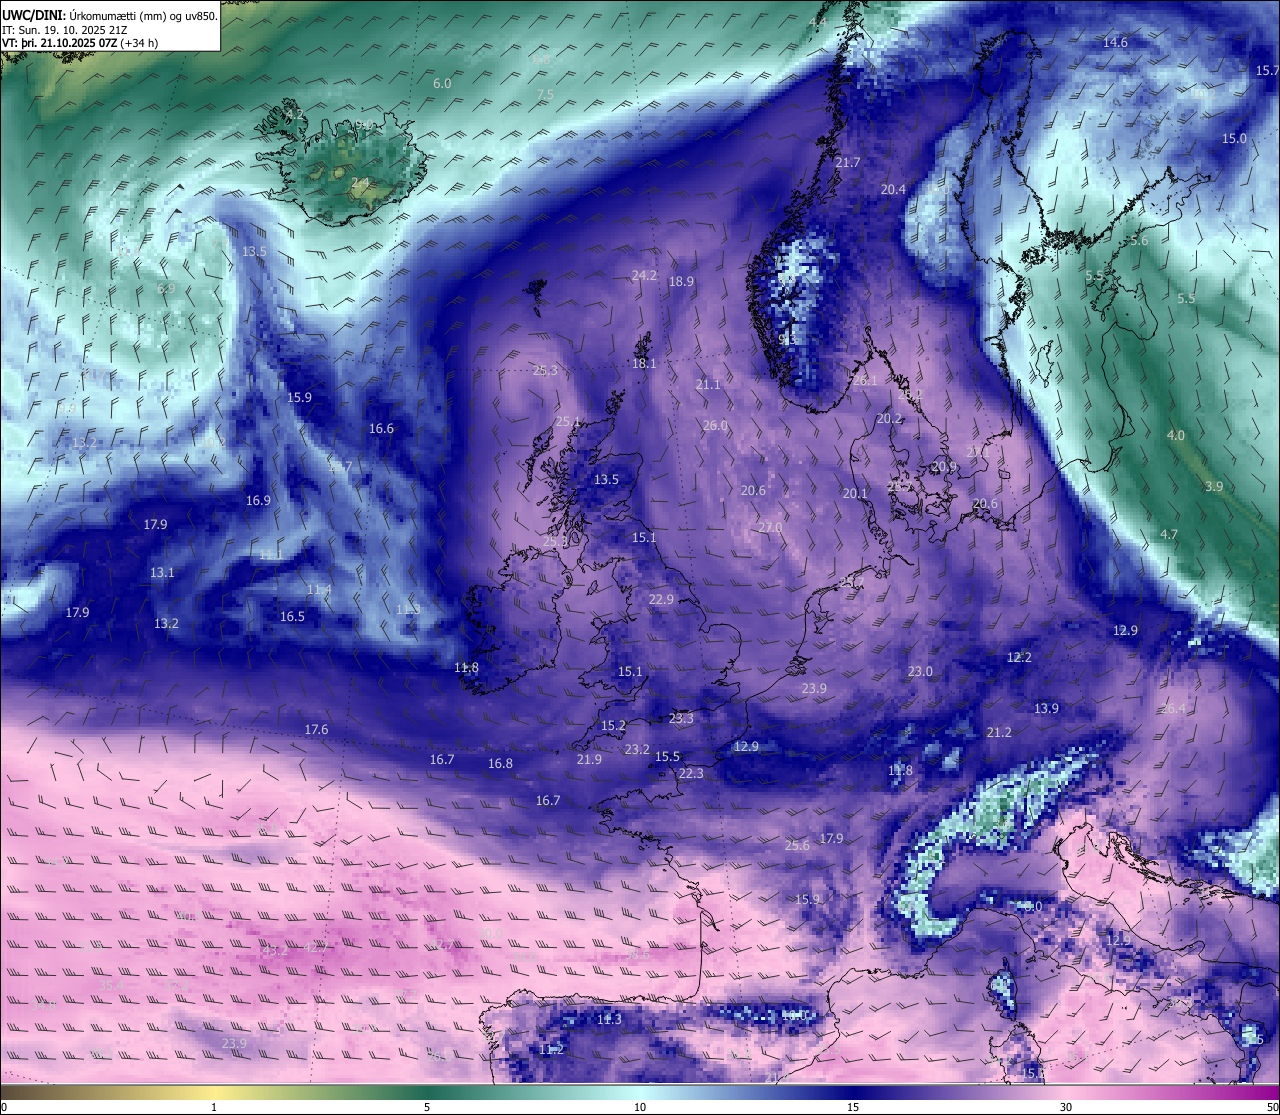Click the 12.2 value over central Europe
1280x1115 pixels.
coord(1019,657)
